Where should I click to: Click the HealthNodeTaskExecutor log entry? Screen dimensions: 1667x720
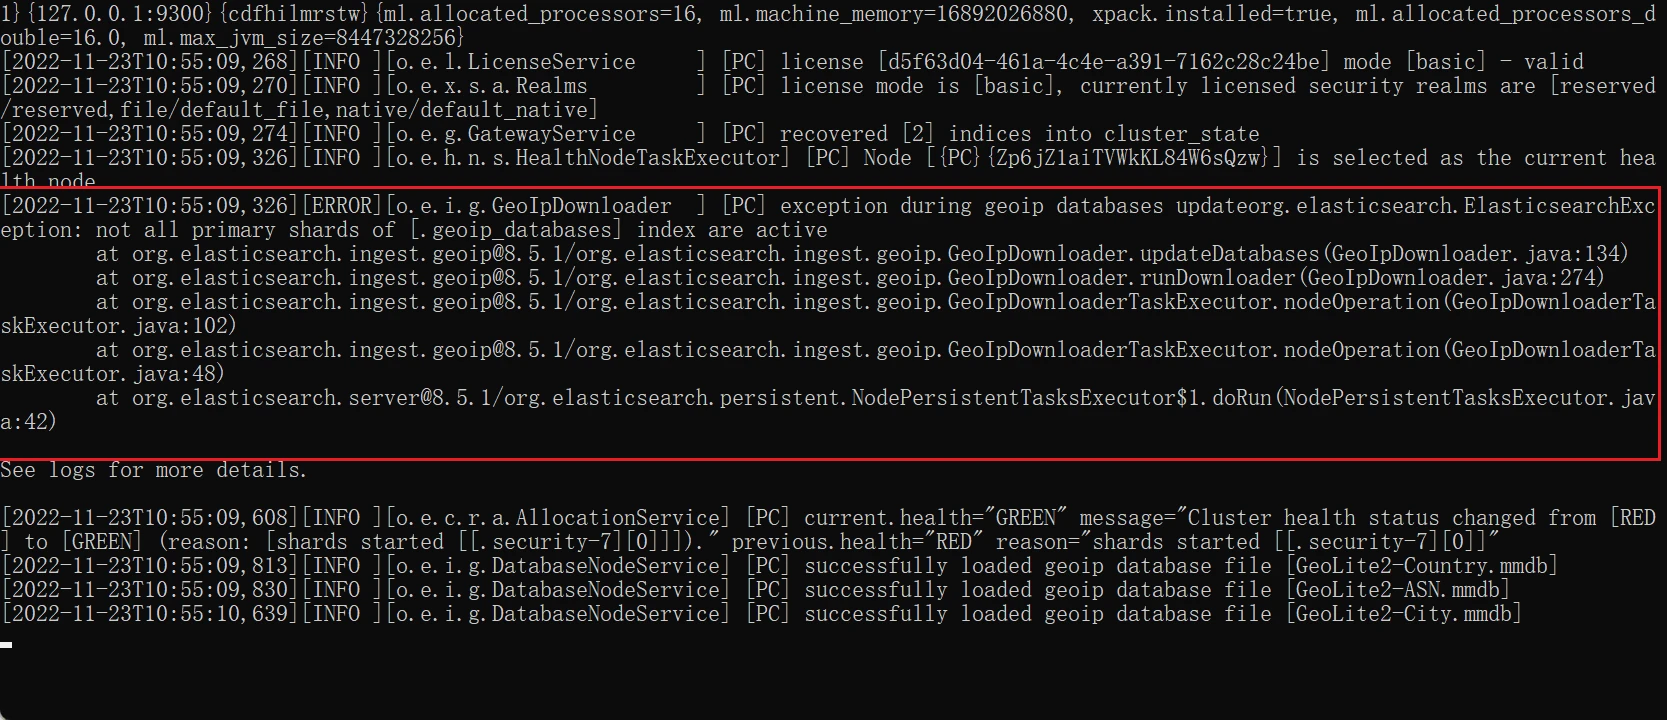[x=828, y=170]
